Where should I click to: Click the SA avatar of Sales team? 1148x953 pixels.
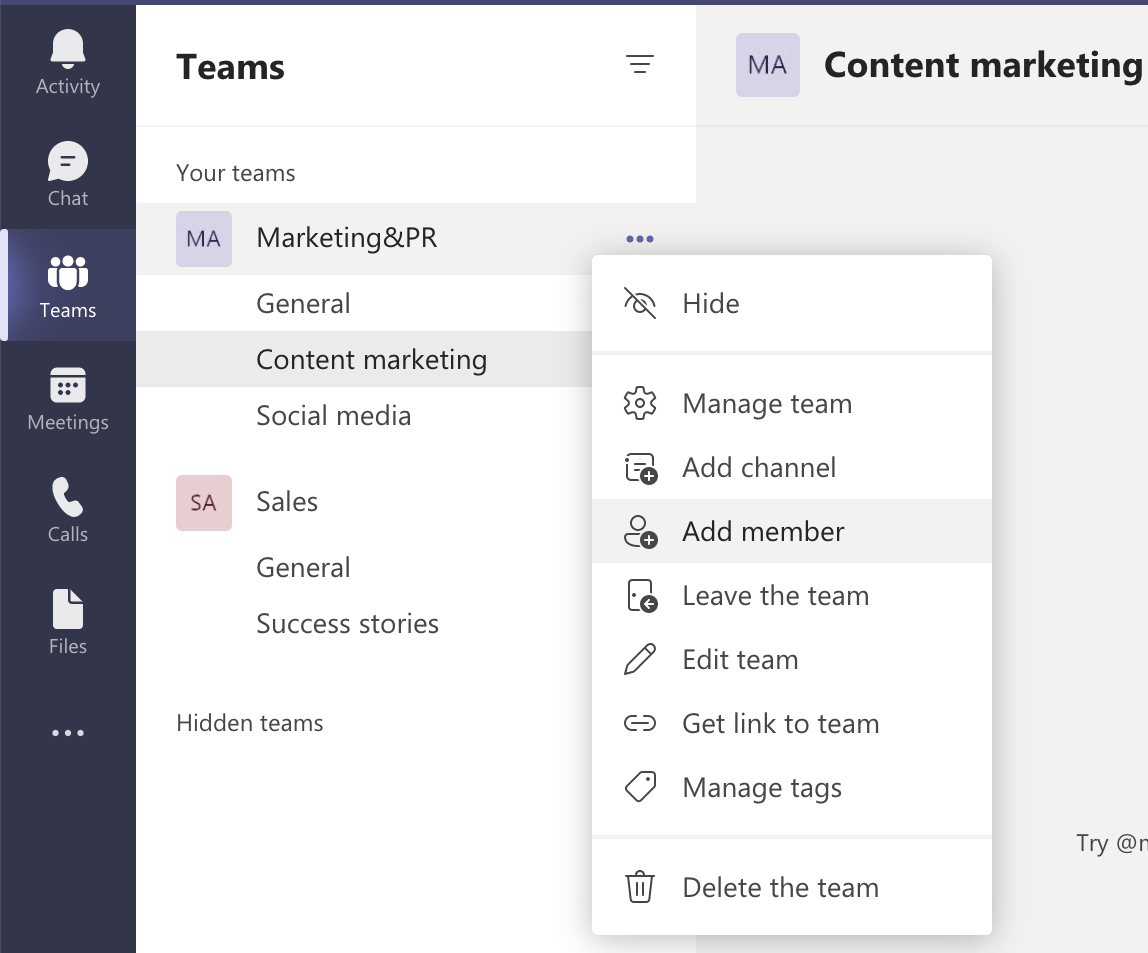click(x=204, y=503)
